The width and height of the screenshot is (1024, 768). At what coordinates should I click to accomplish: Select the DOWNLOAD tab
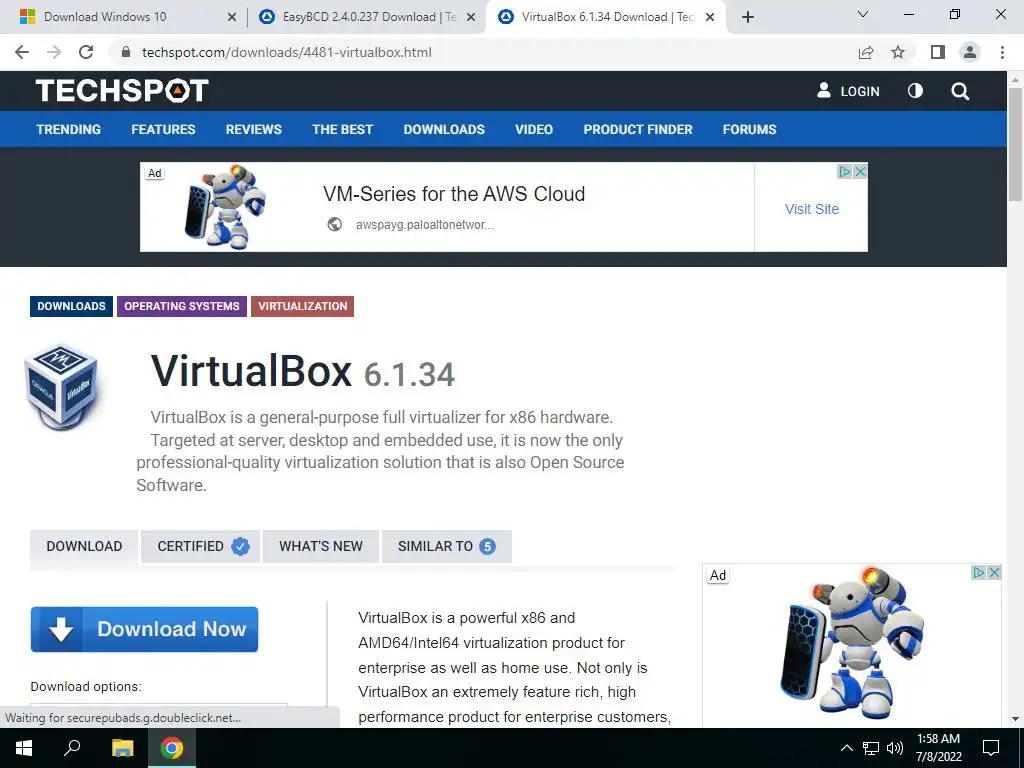84,546
